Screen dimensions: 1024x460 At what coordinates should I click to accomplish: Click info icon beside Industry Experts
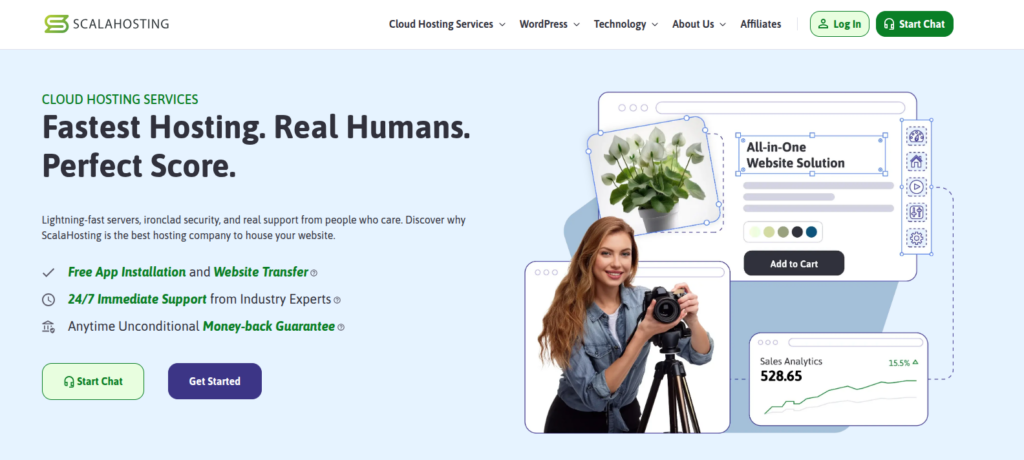(337, 300)
